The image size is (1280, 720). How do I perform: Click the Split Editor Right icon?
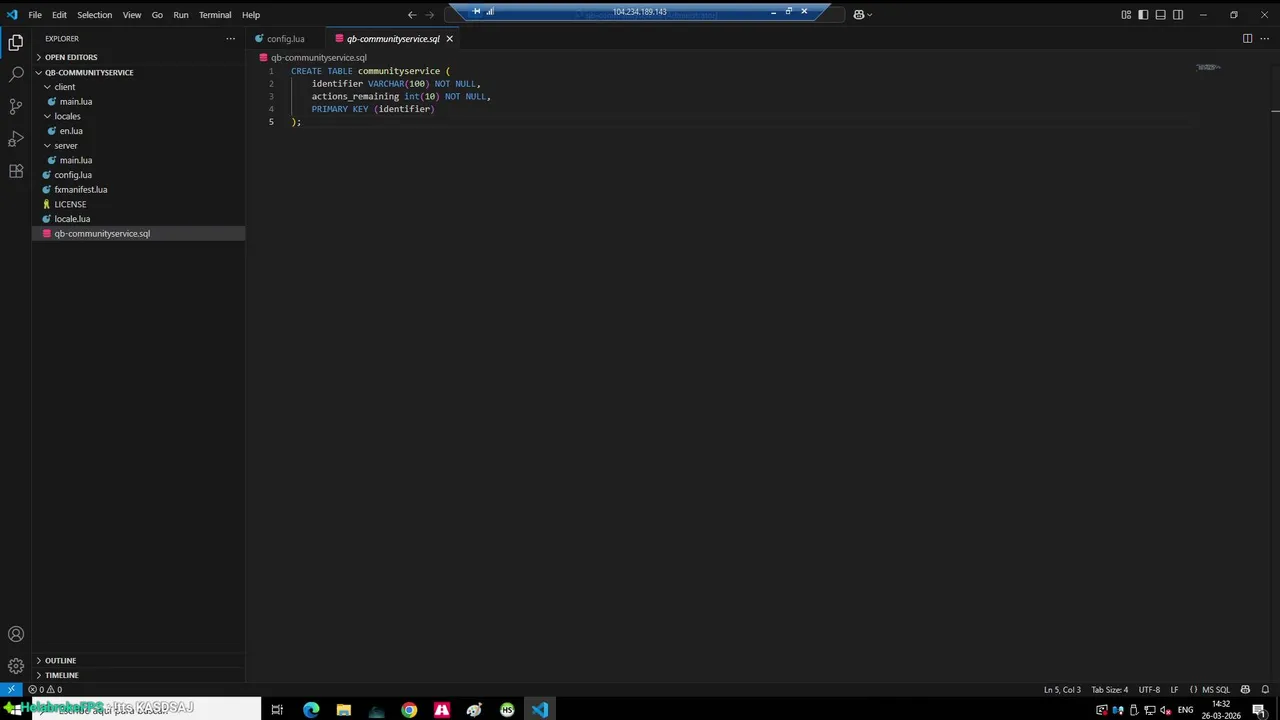click(1247, 39)
